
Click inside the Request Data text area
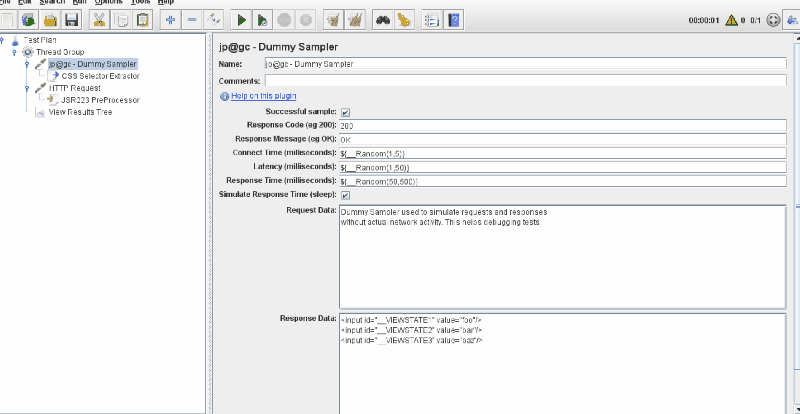click(563, 257)
